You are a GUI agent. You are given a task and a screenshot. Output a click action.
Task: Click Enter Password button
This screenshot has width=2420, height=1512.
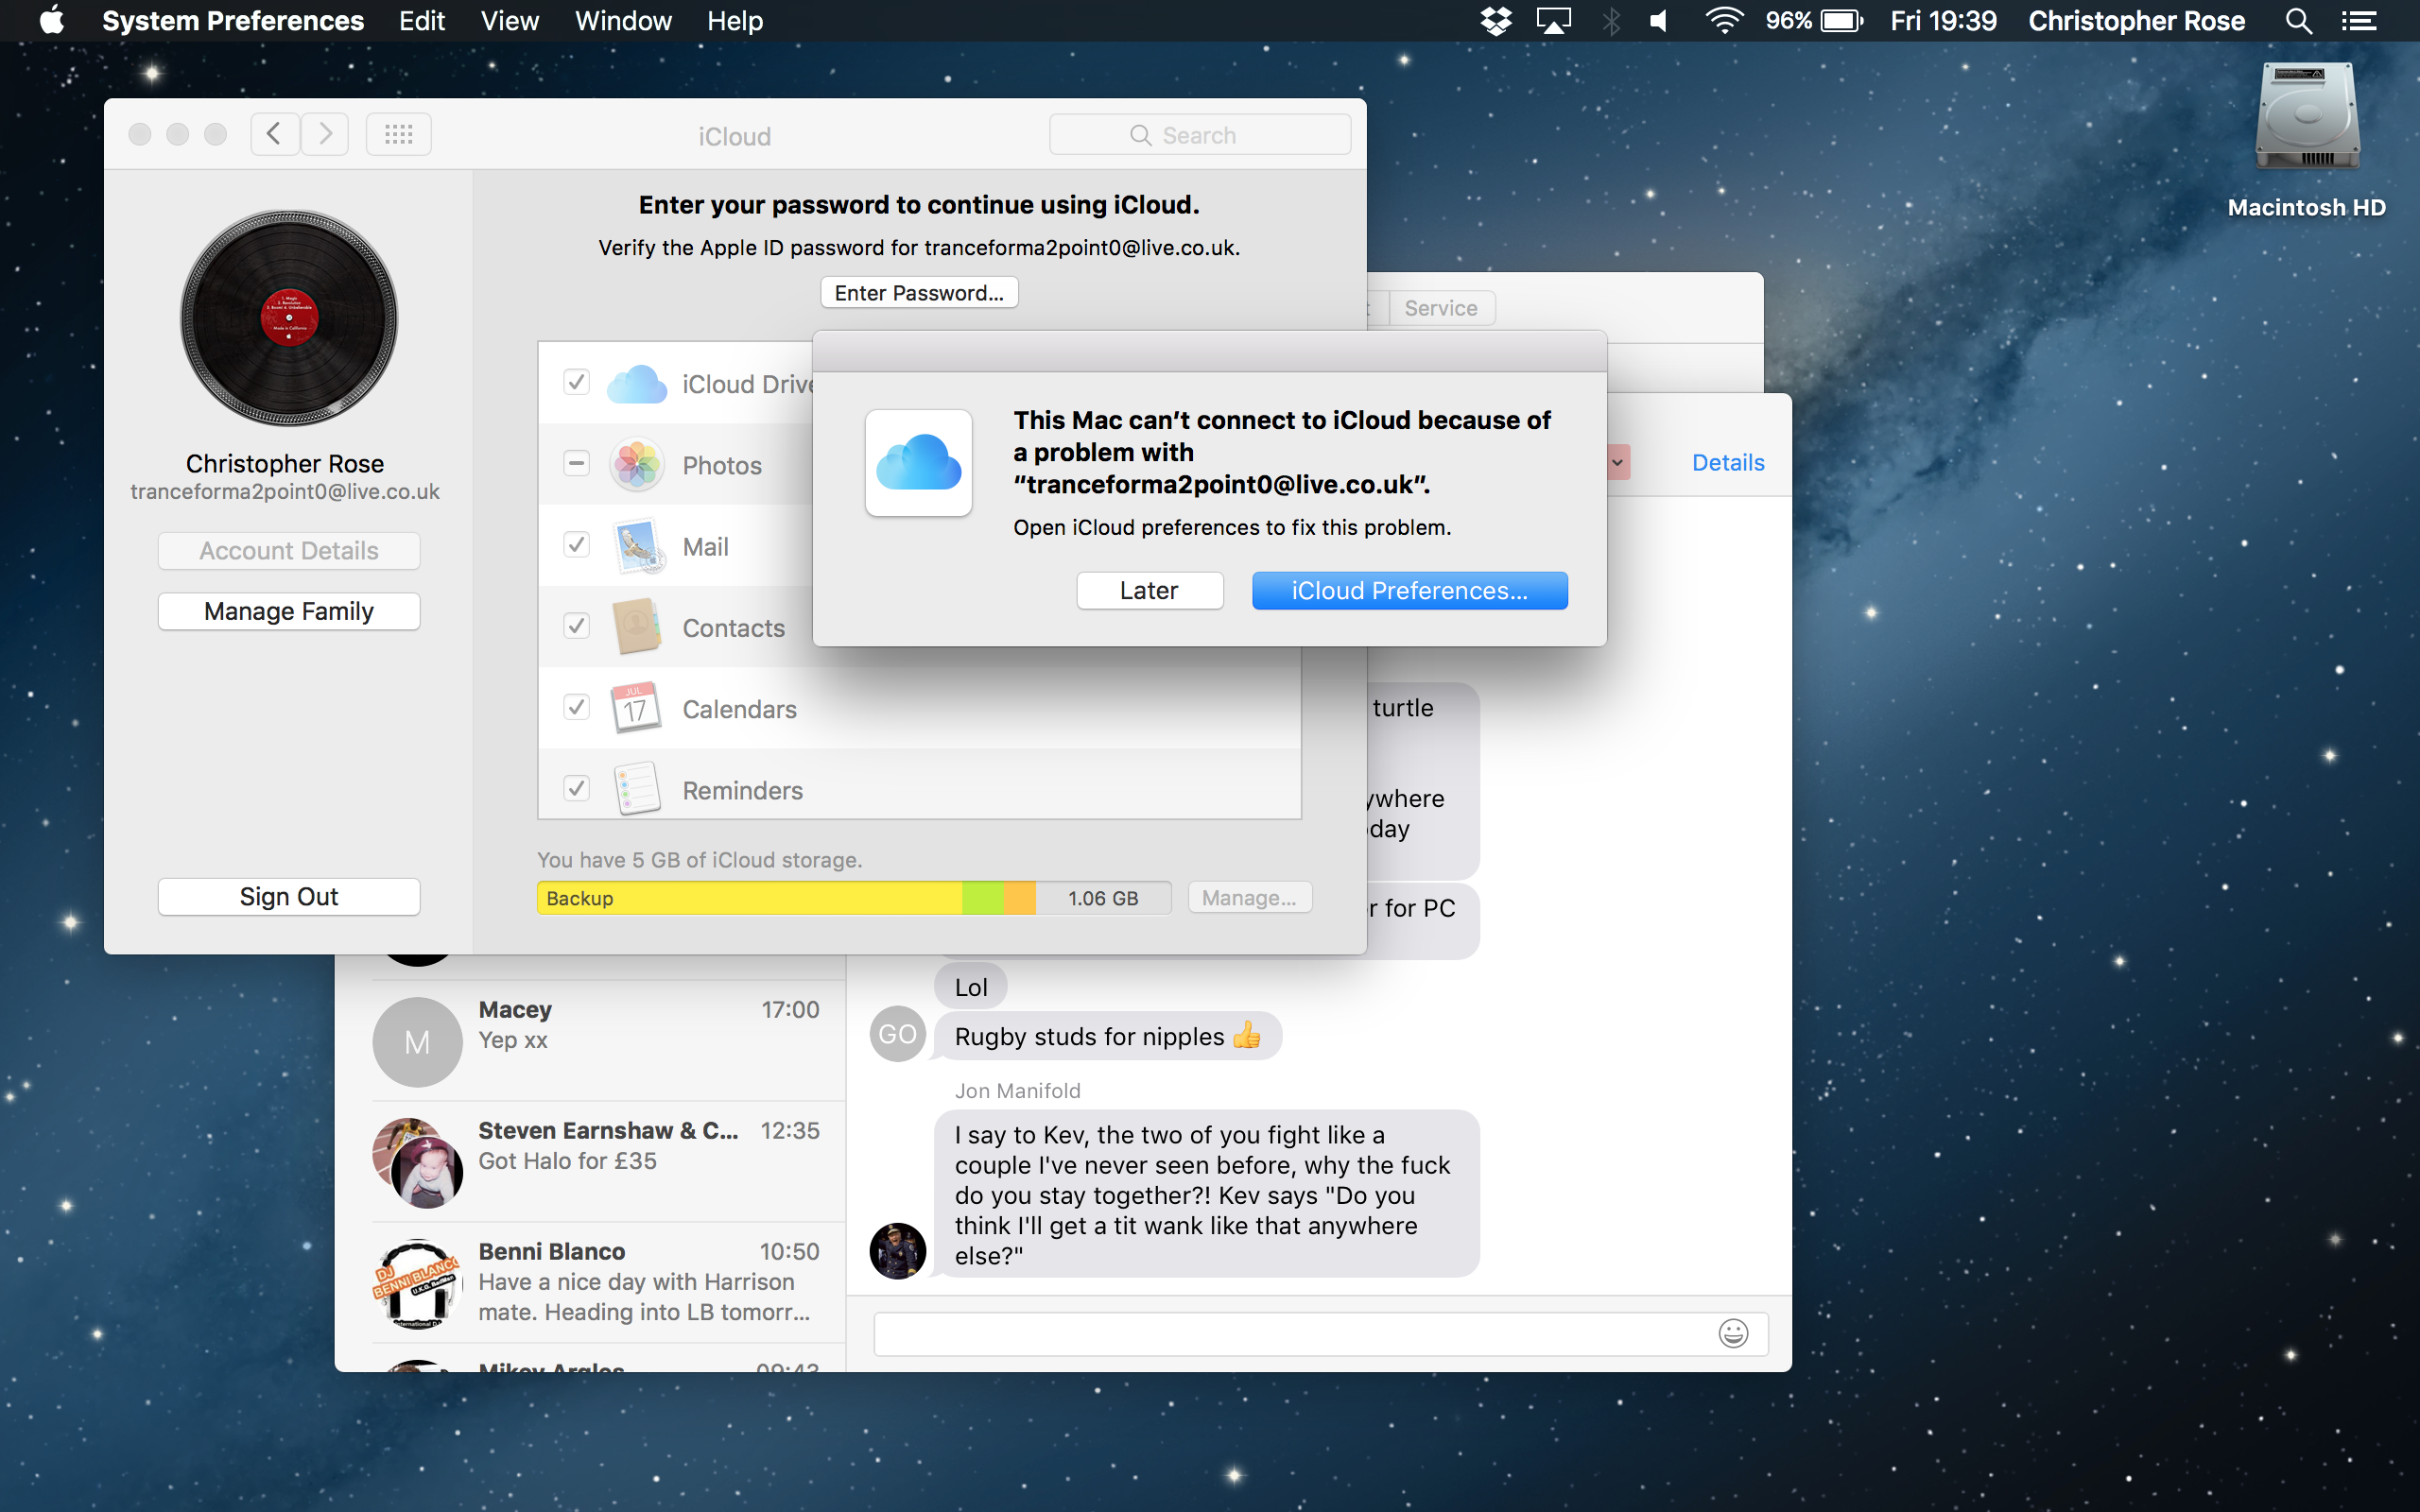(x=919, y=292)
